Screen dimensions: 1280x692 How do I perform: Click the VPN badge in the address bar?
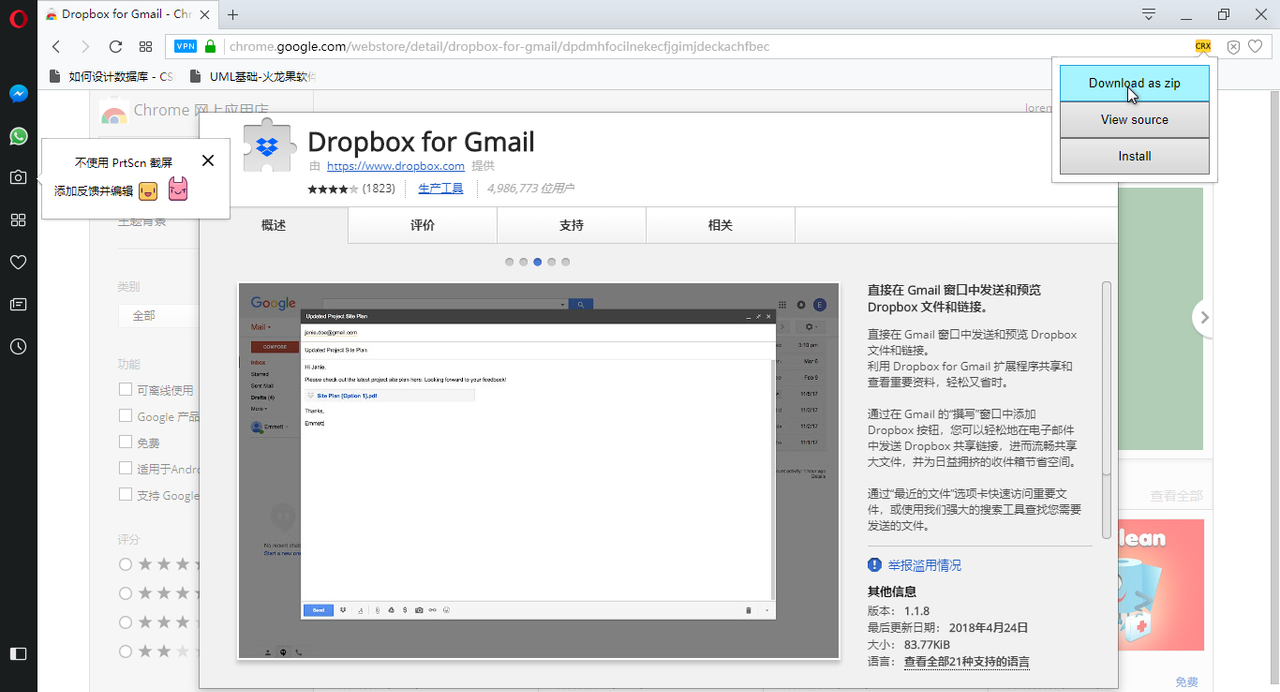(186, 46)
